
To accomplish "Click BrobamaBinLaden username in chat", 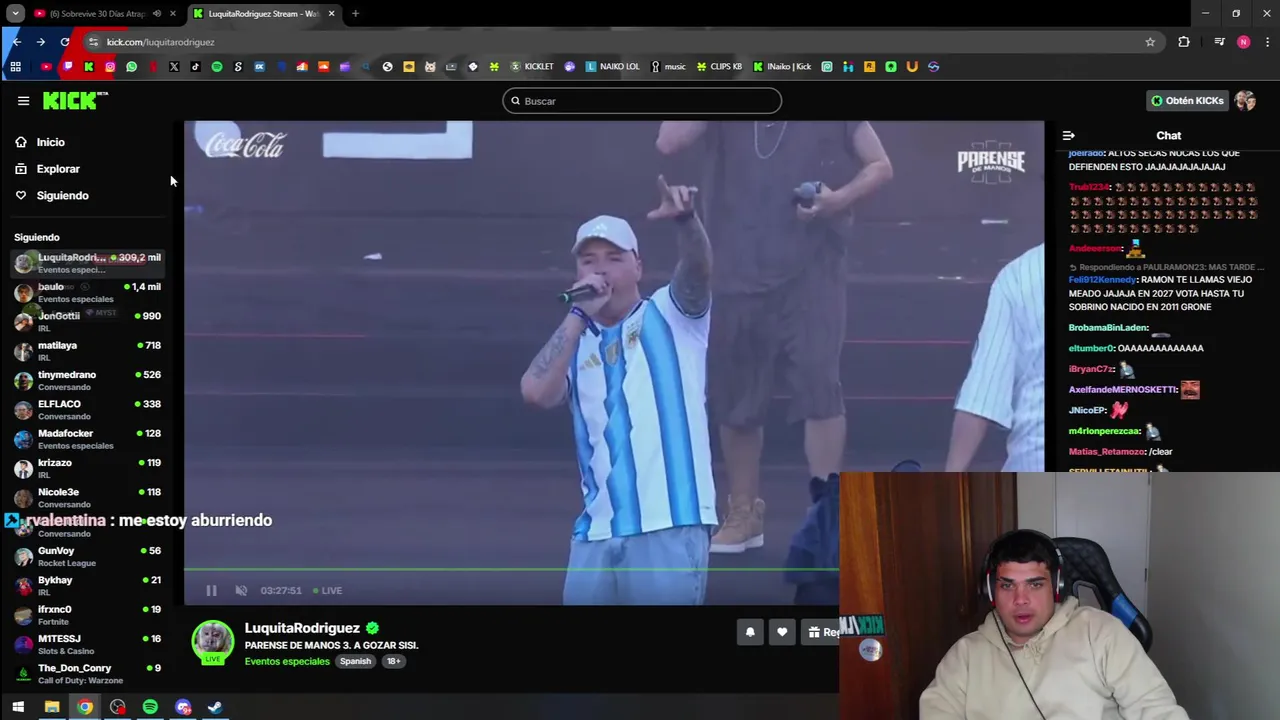I will [1108, 328].
